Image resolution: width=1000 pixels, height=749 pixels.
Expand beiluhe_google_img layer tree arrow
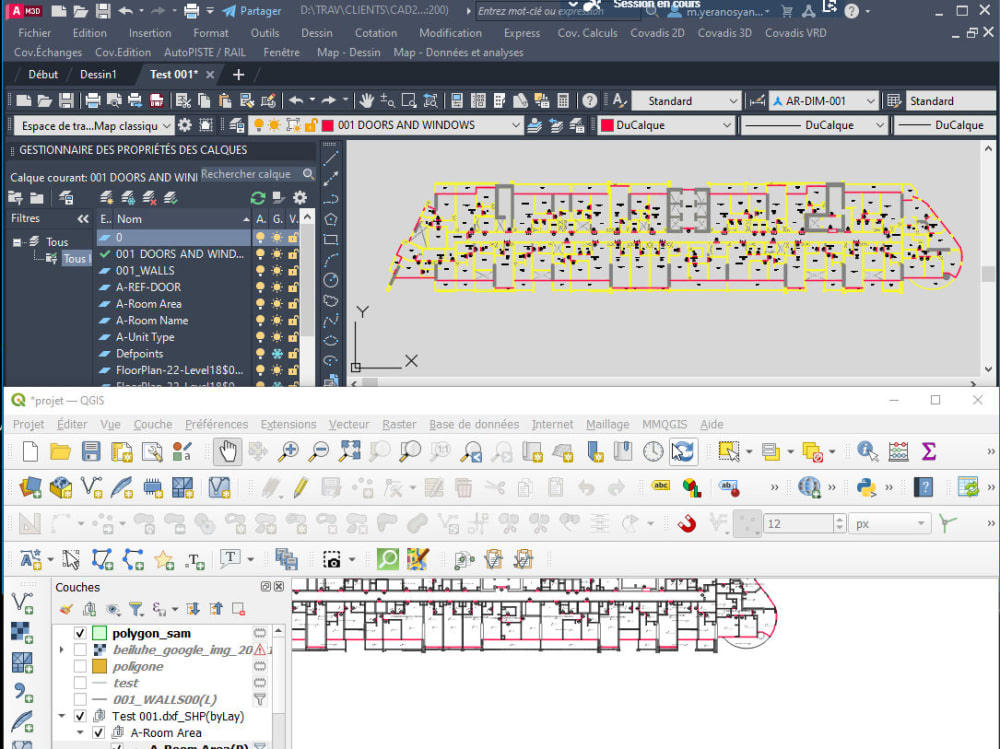point(62,649)
